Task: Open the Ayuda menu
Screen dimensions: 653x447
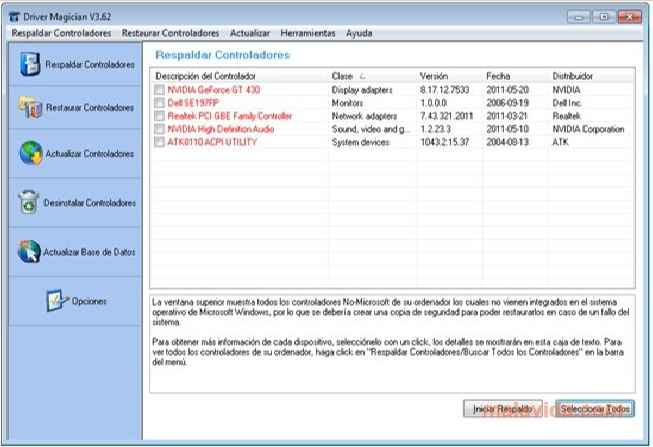Action: pos(359,33)
